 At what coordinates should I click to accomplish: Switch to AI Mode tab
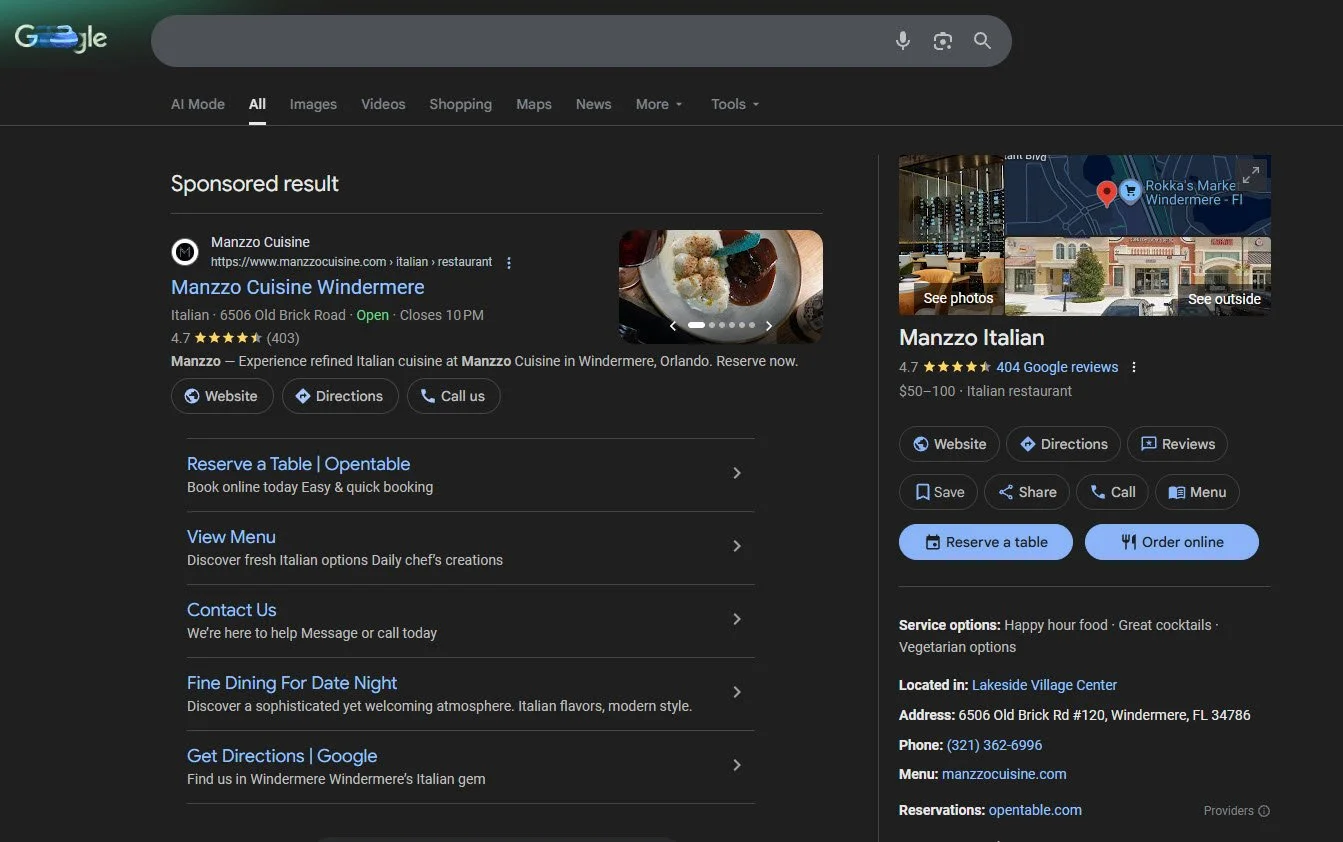[198, 104]
